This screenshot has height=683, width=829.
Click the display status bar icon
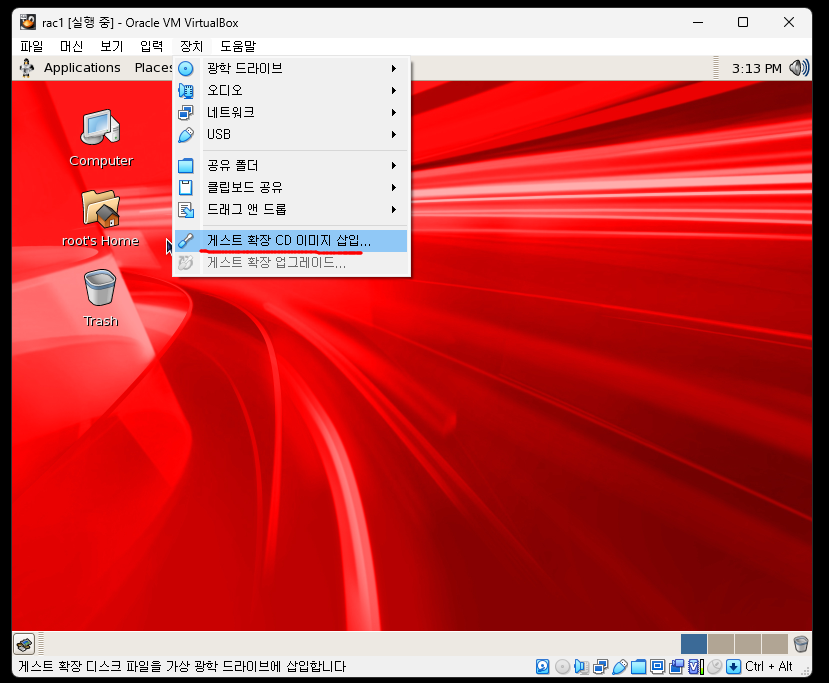pos(658,667)
